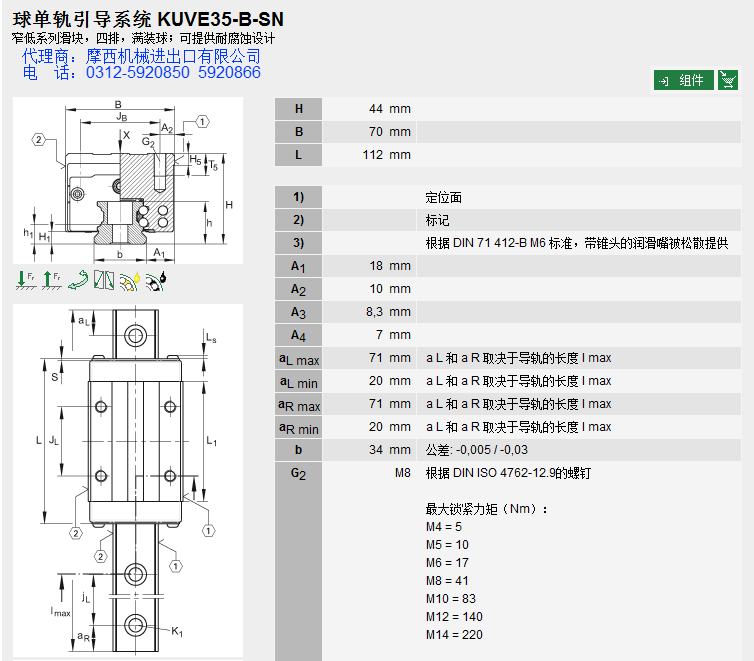The height and width of the screenshot is (661, 754).
Task: Click the double panel sealing icon
Action: point(104,282)
